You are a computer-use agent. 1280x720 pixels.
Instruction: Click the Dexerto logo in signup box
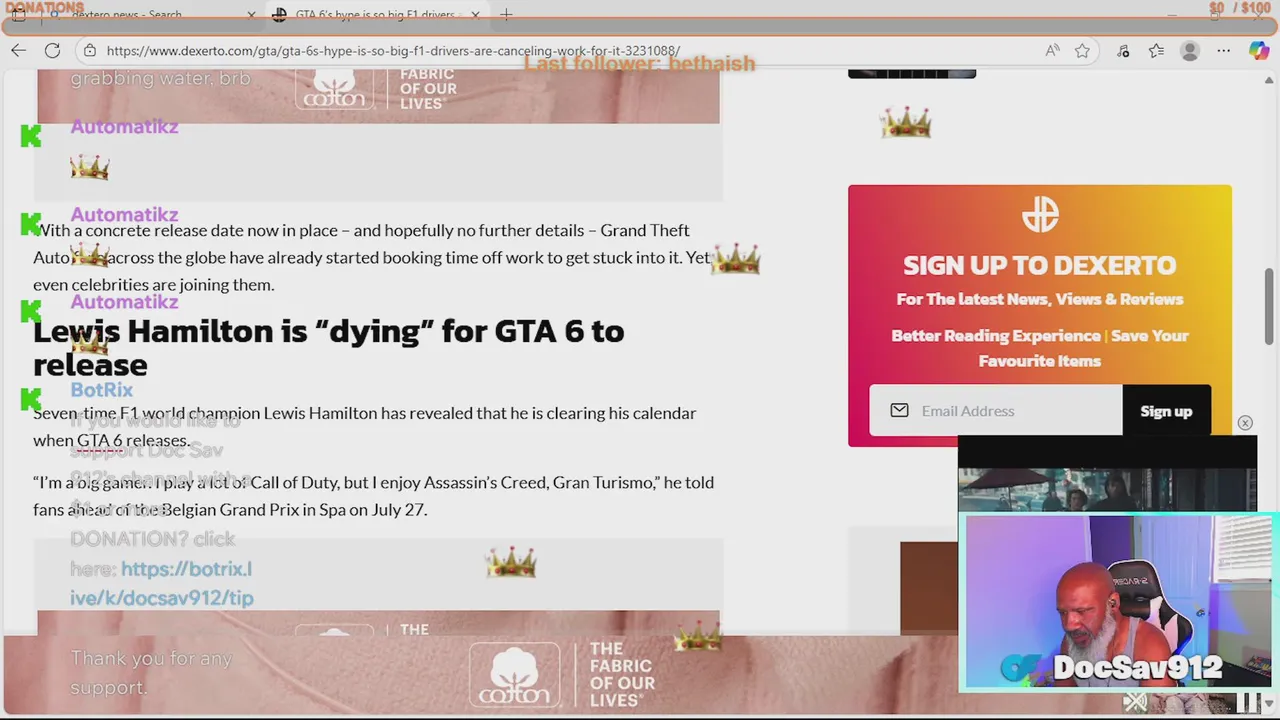pos(1040,214)
